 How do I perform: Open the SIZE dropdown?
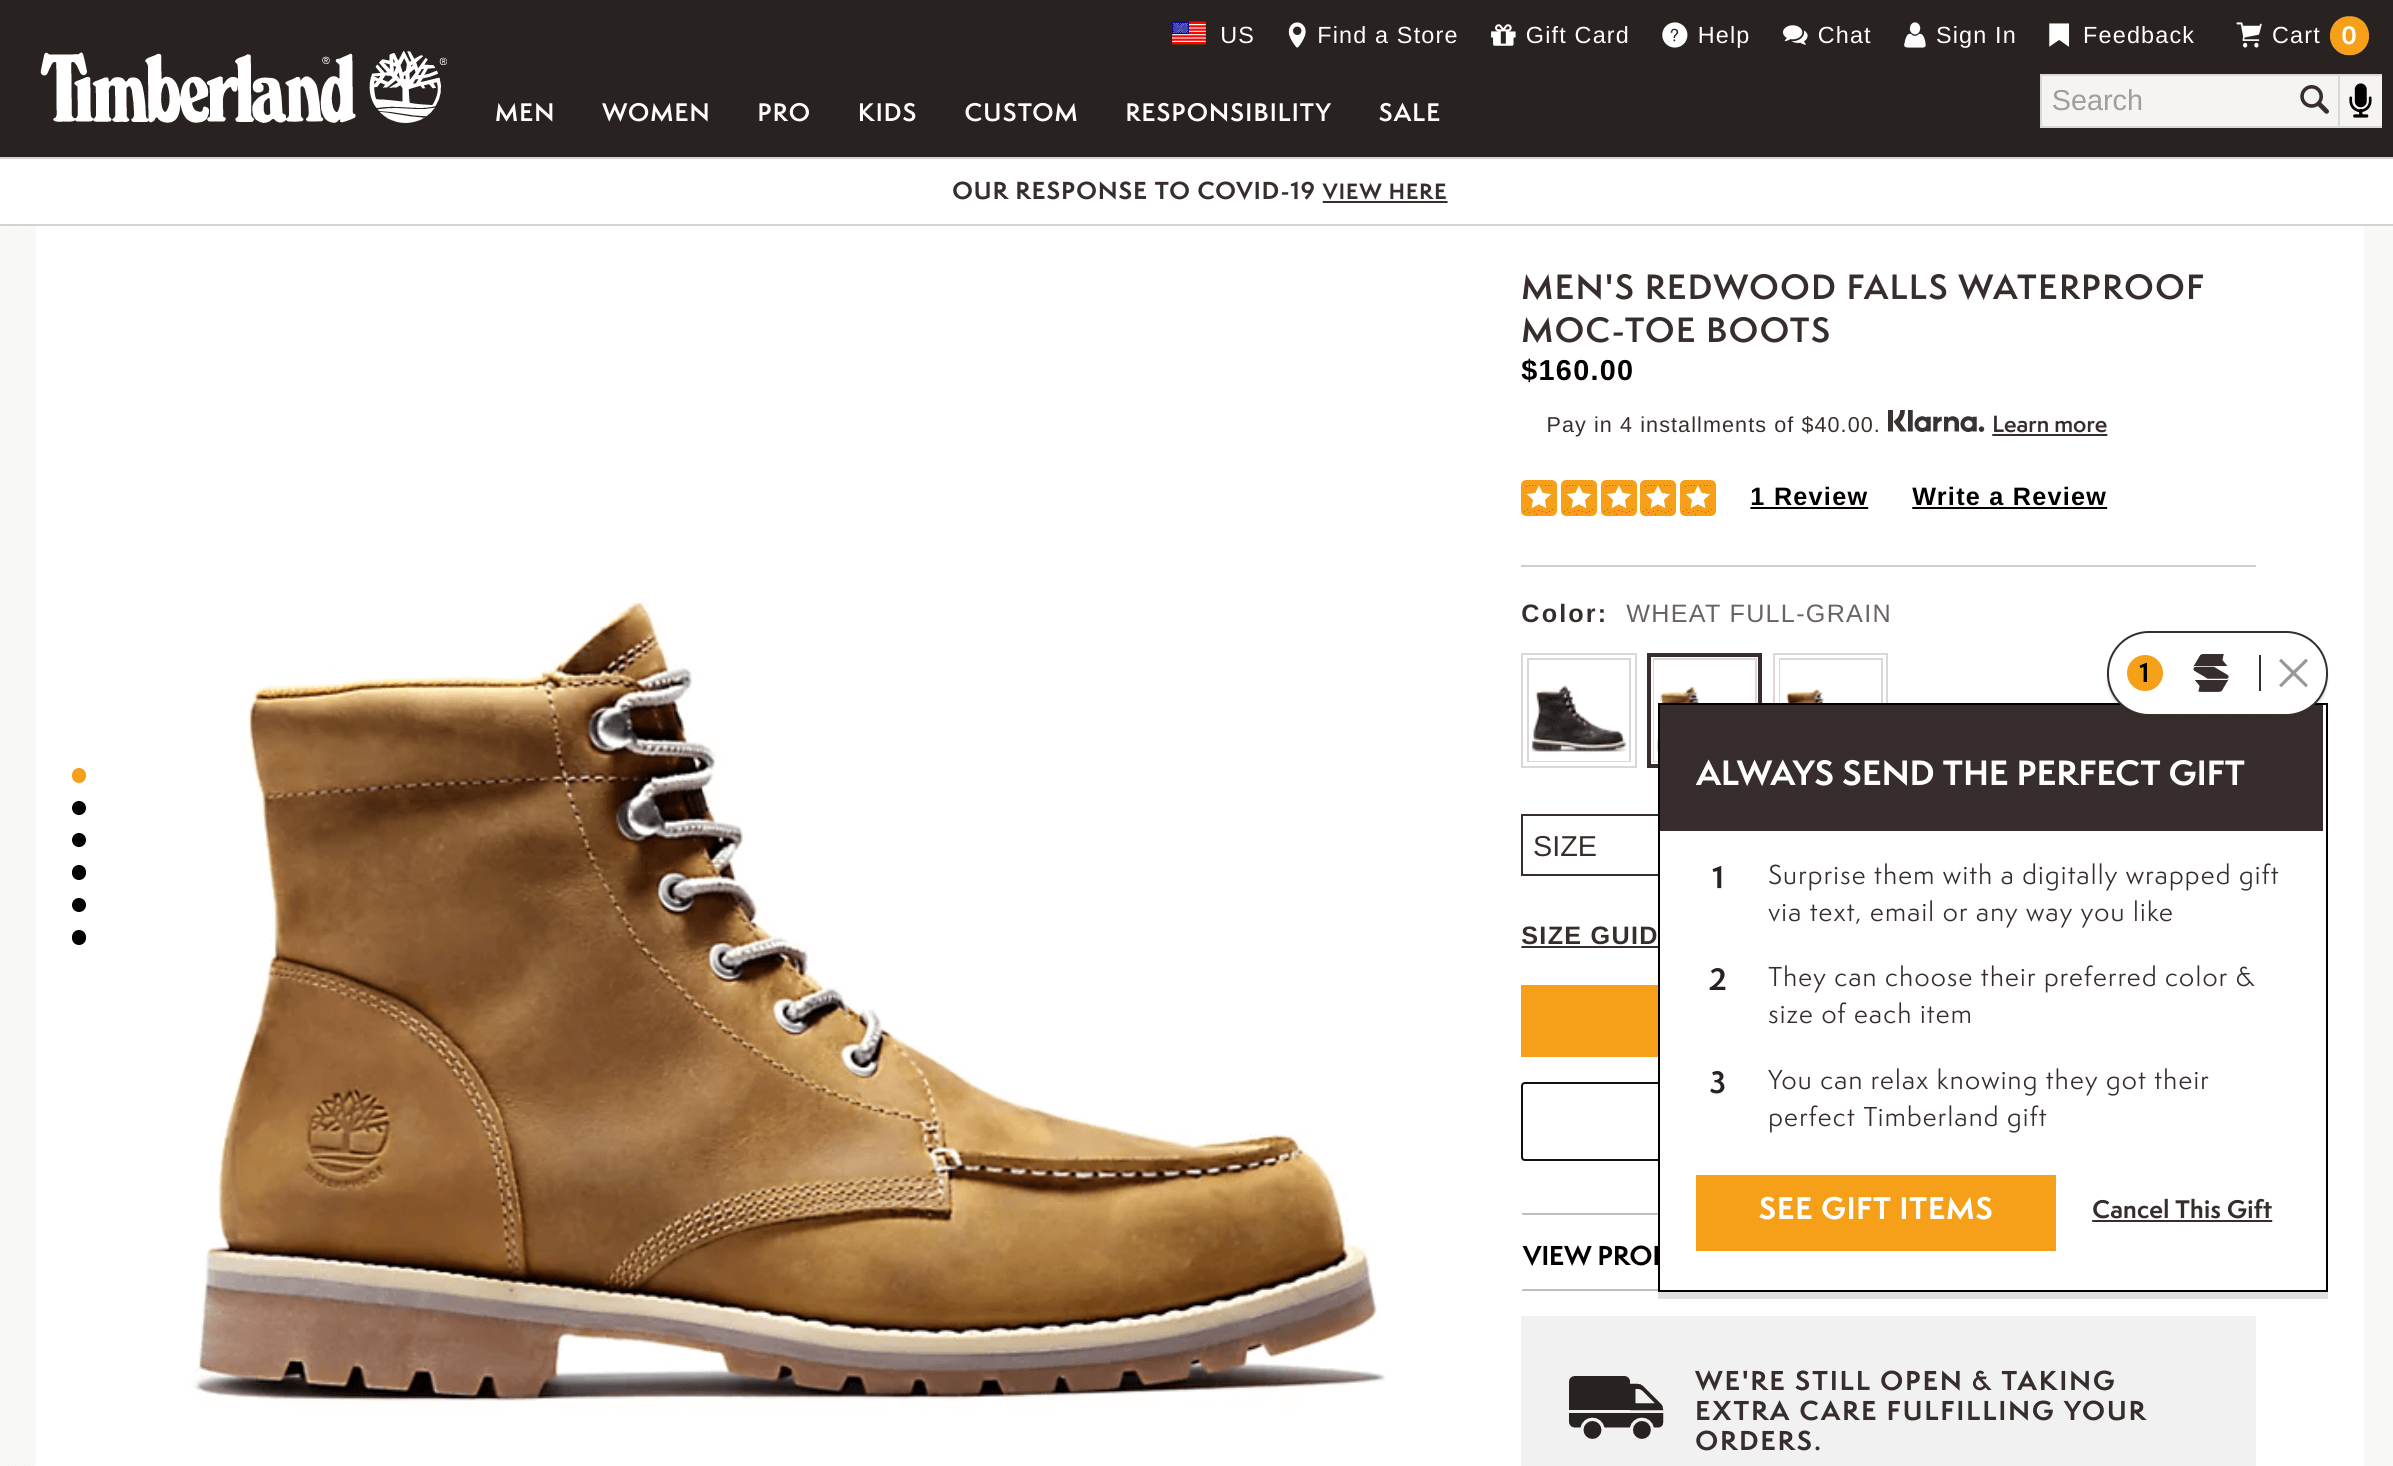(x=1589, y=846)
